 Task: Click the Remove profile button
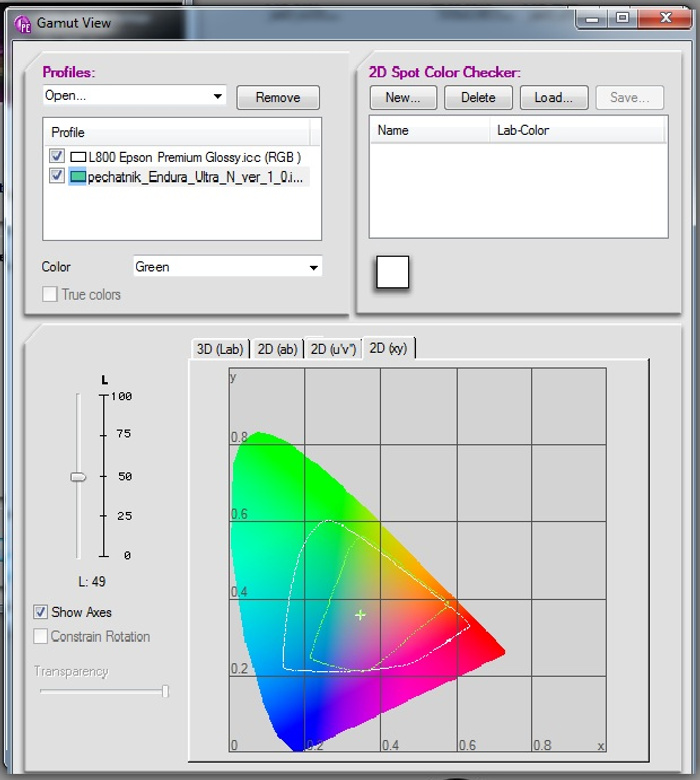[x=278, y=97]
